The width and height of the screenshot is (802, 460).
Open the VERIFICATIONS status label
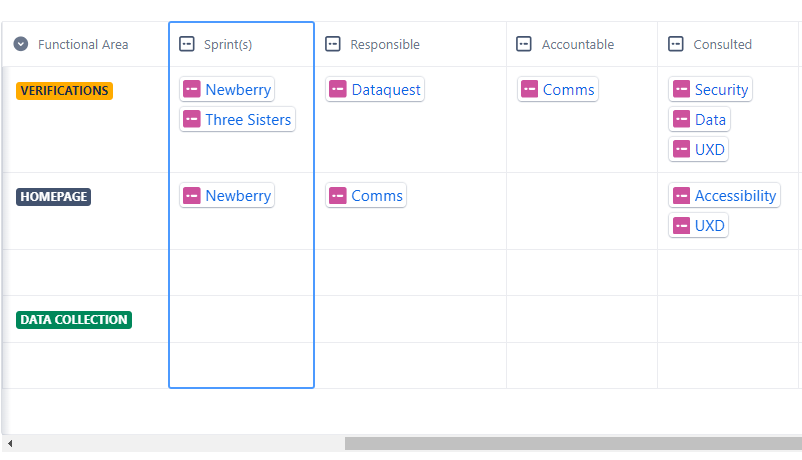tap(64, 91)
